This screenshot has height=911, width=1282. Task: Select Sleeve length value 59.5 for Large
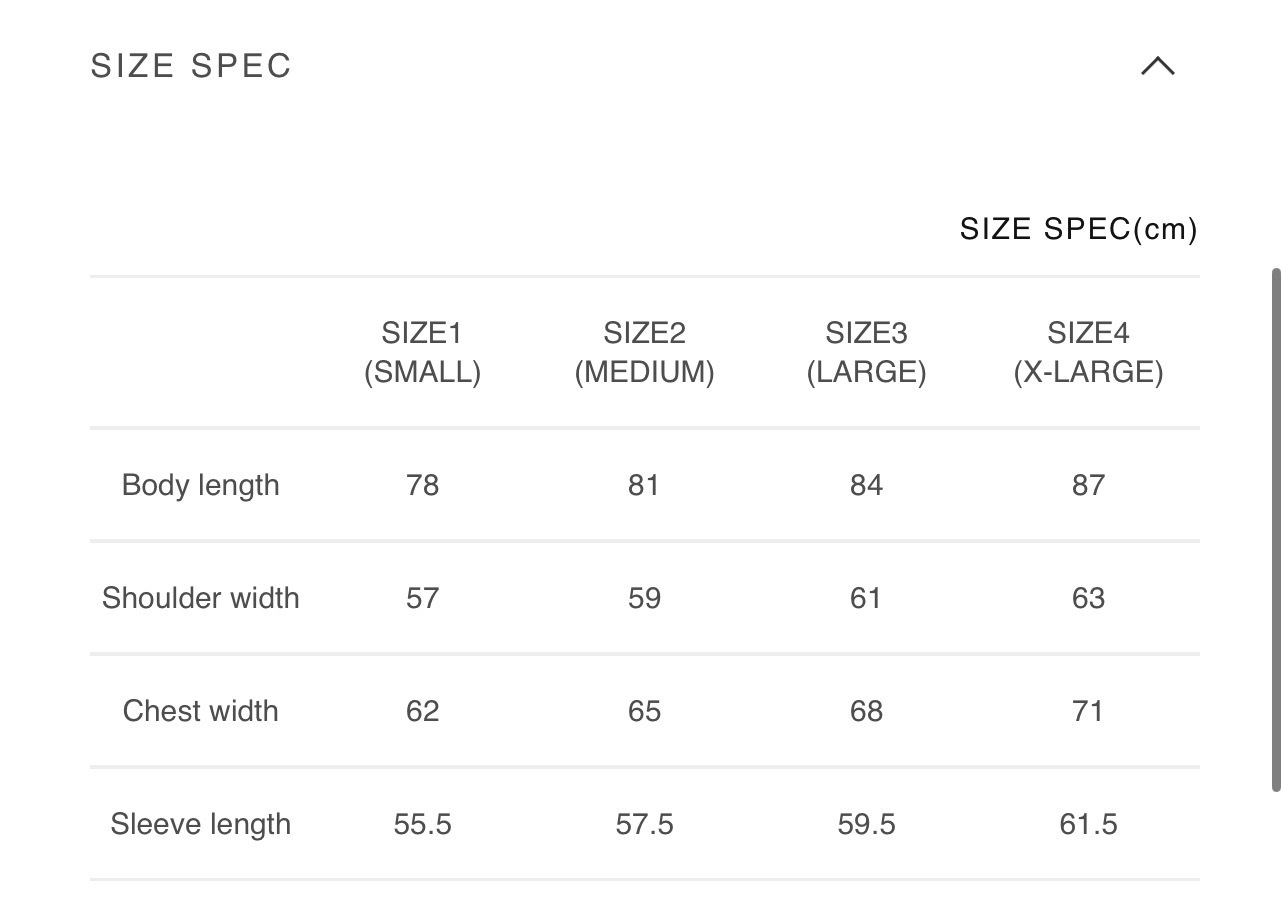[866, 824]
